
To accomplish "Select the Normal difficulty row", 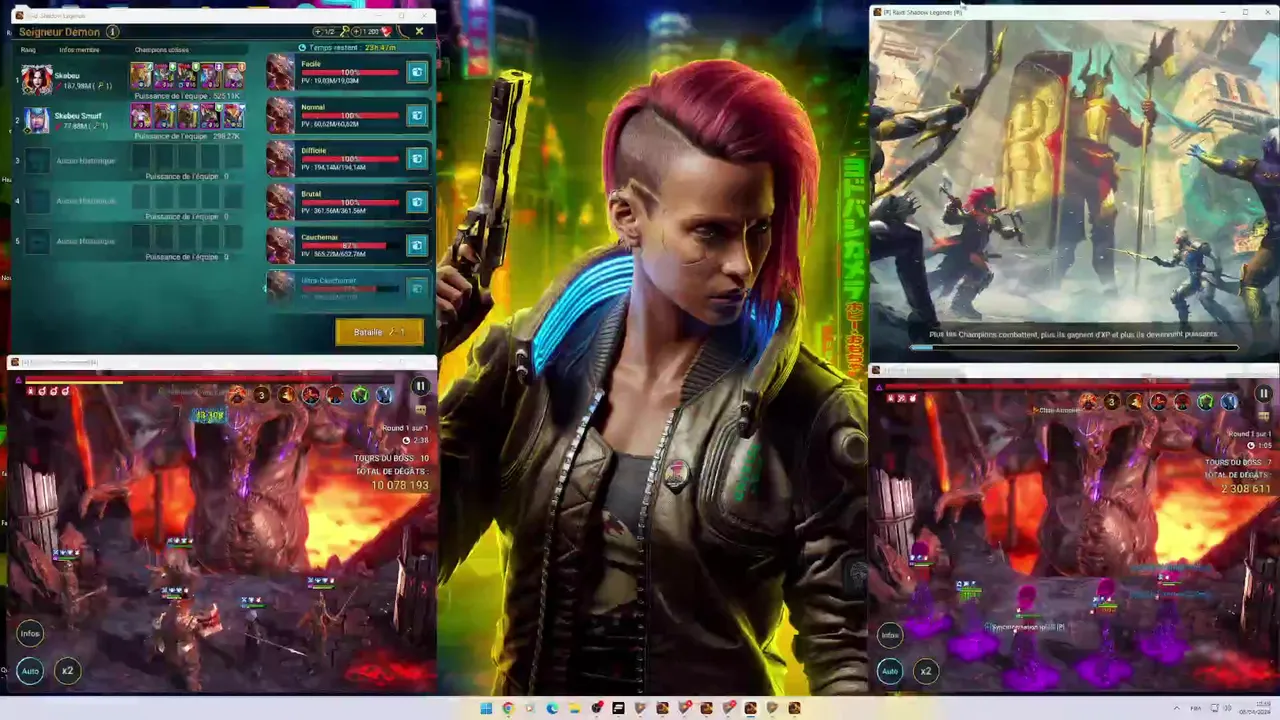I will tap(348, 115).
